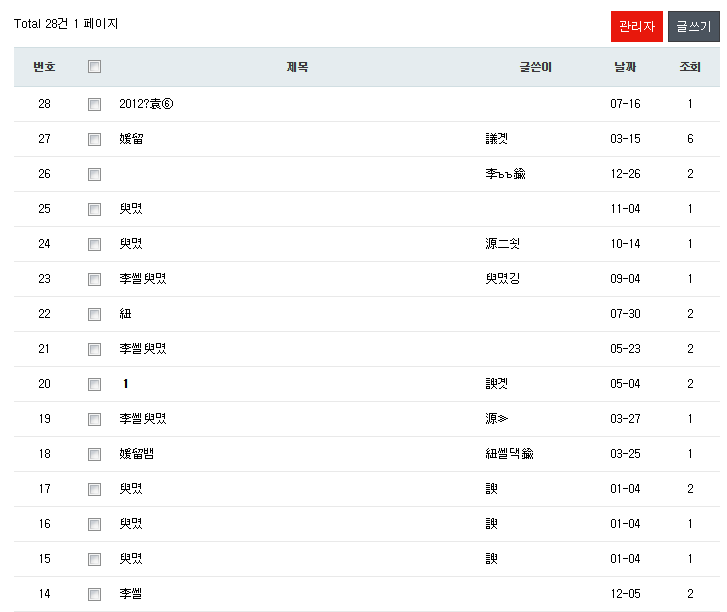
Task: Click the 제목 column header
Action: click(x=297, y=67)
